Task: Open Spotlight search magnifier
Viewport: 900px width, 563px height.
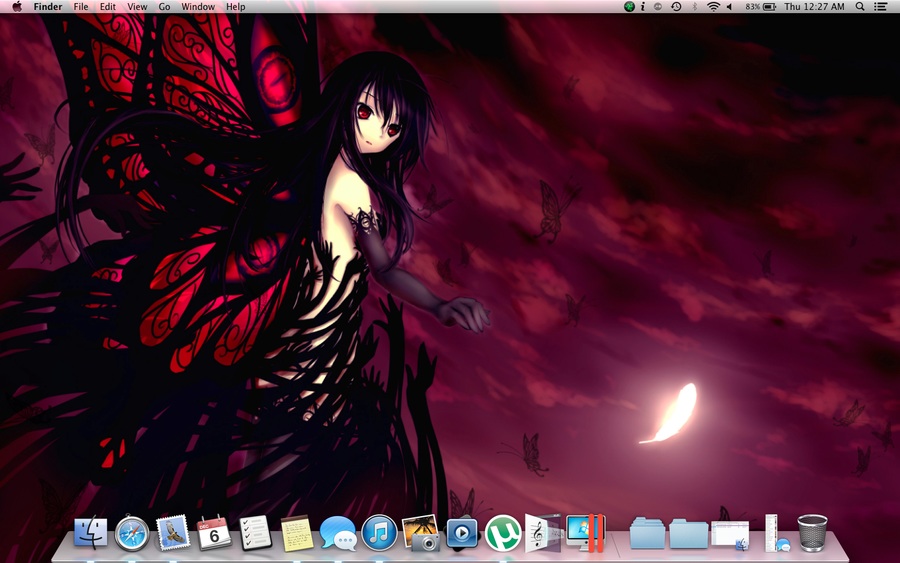Action: pos(860,7)
